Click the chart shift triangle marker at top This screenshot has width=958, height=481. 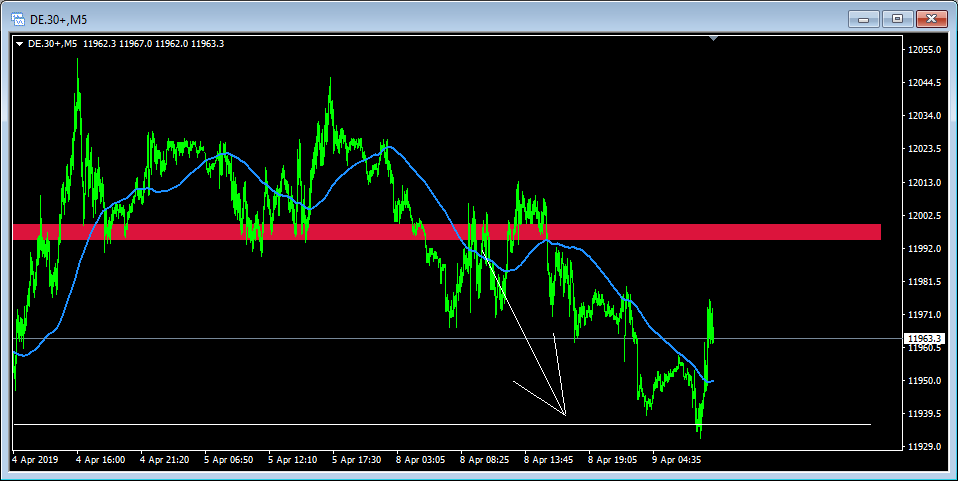(712, 39)
